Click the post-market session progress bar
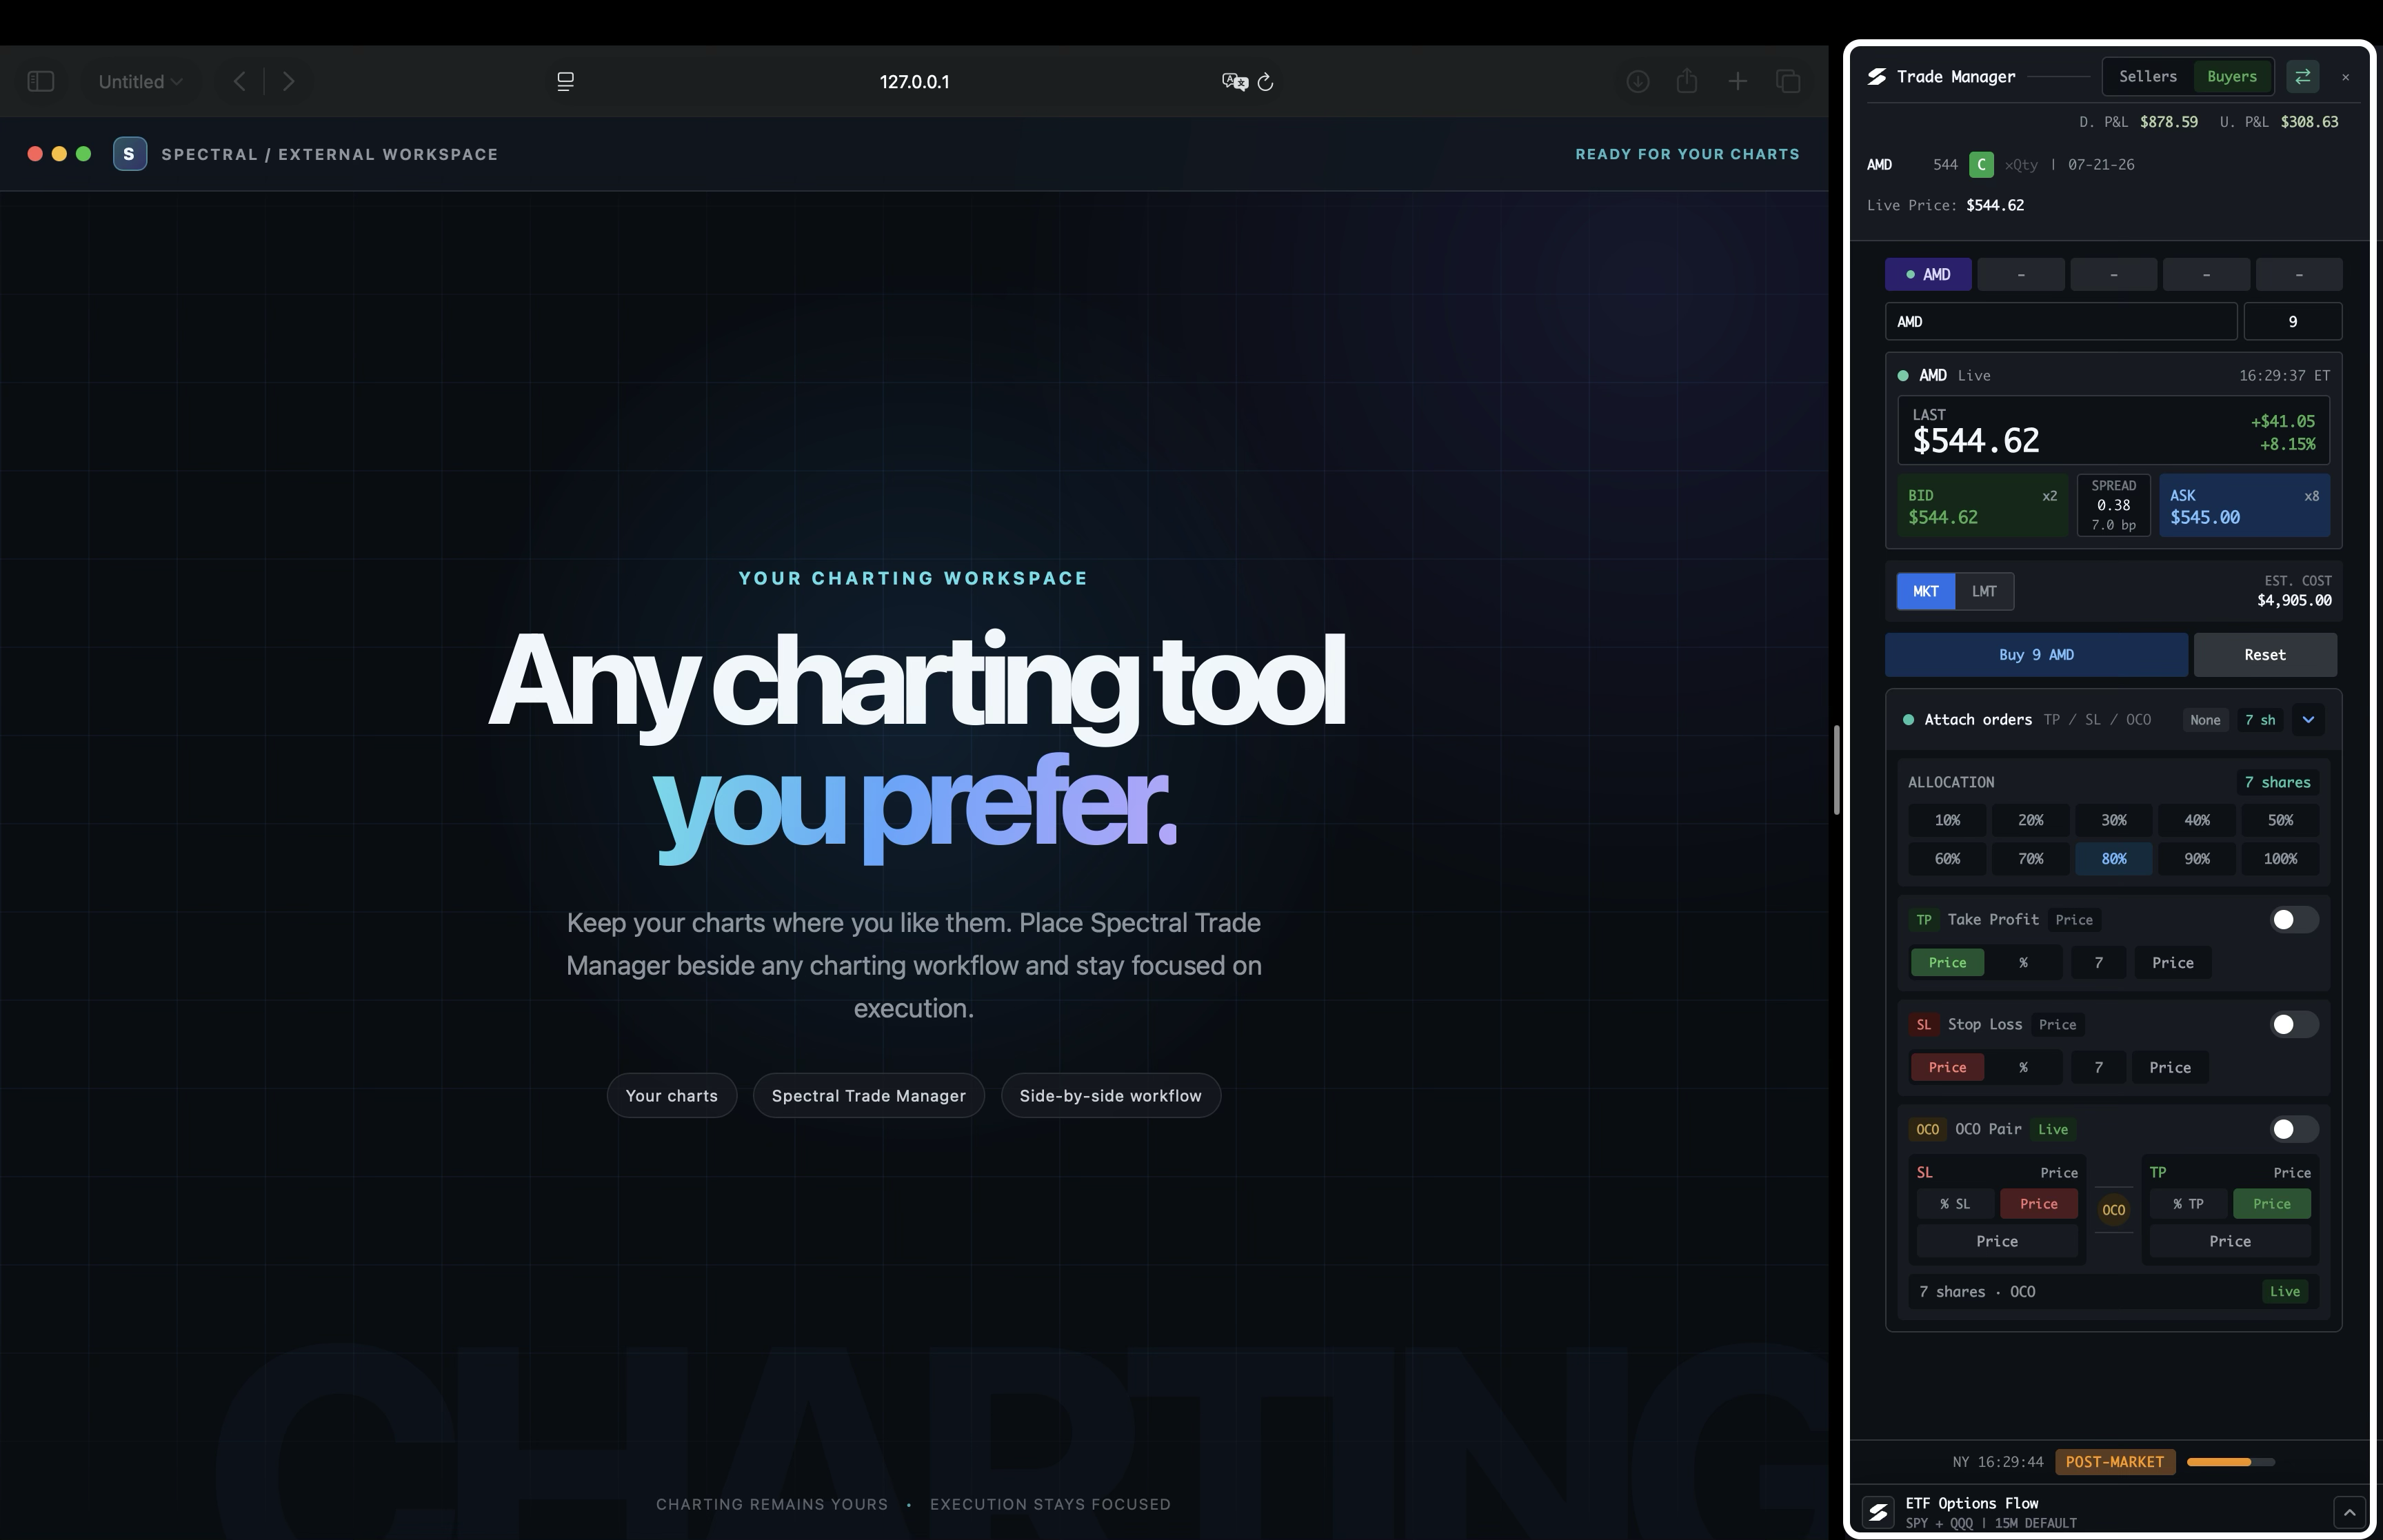Viewport: 2383px width, 1540px height. [2230, 1462]
